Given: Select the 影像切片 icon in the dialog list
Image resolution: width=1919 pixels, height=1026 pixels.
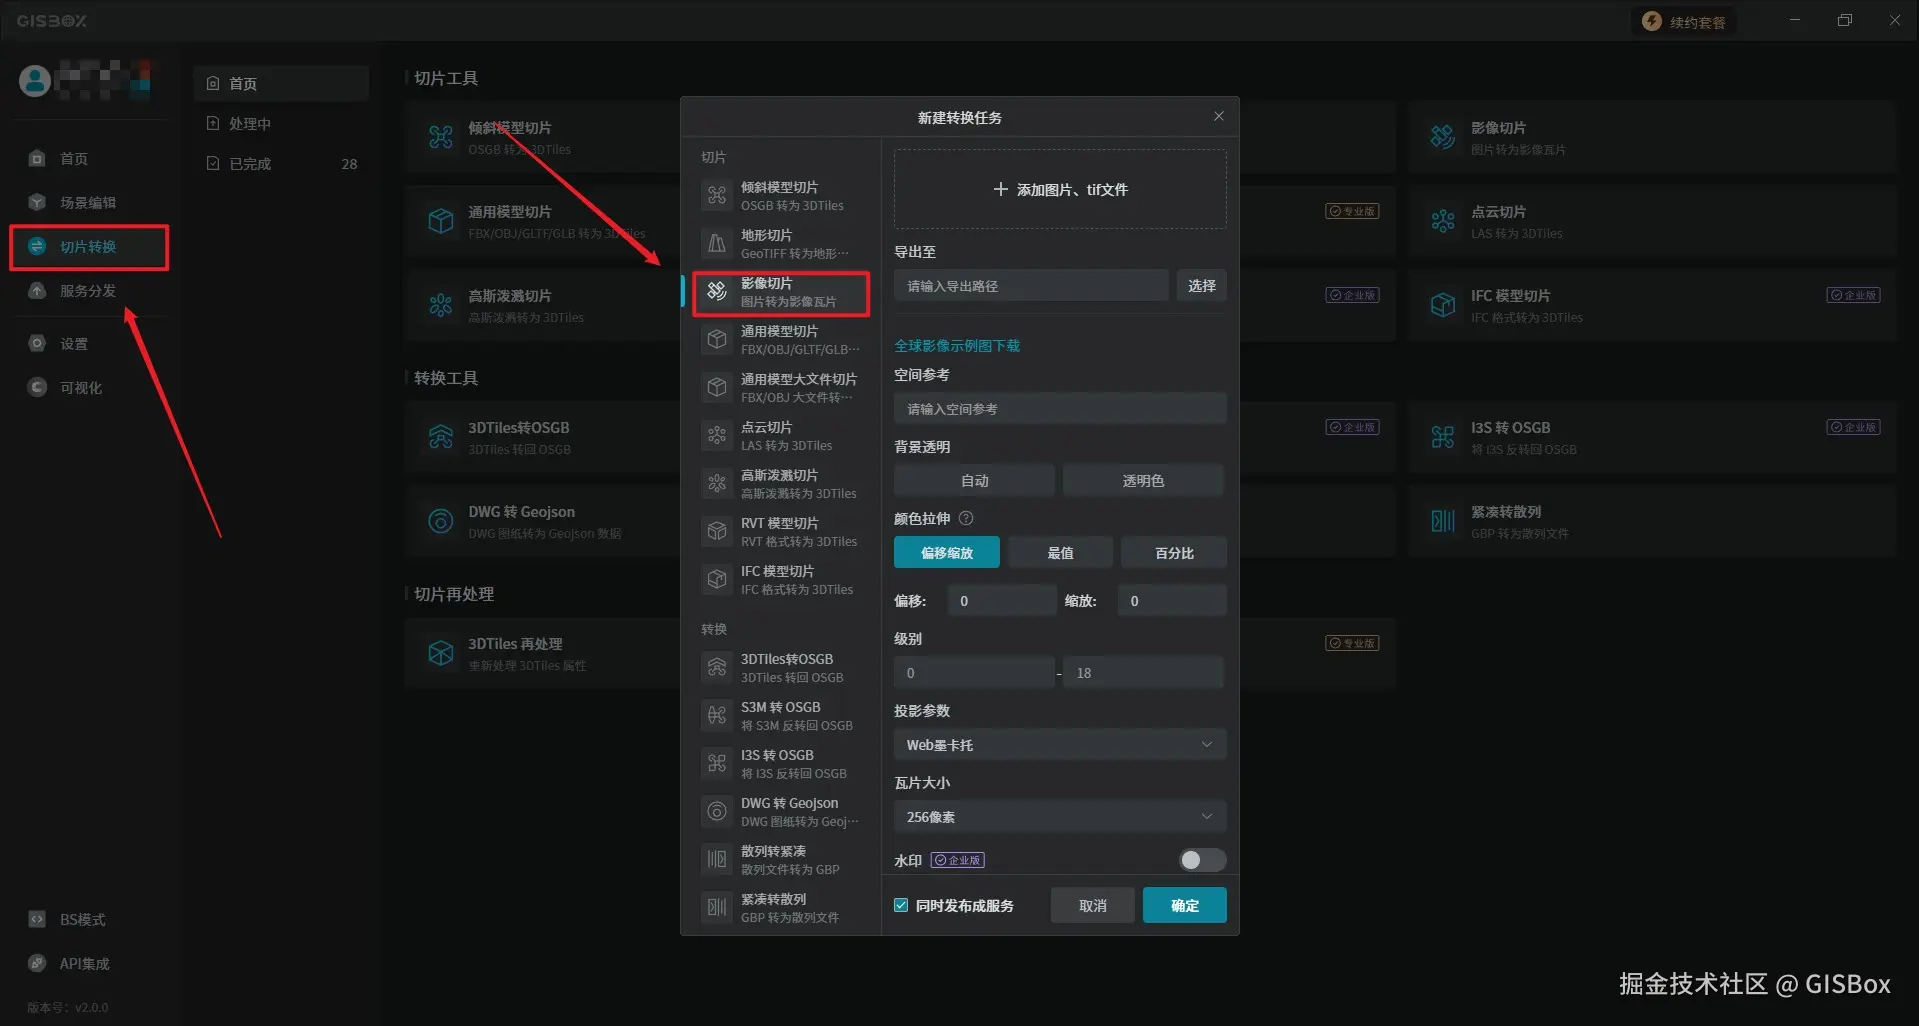Looking at the screenshot, I should click(717, 291).
